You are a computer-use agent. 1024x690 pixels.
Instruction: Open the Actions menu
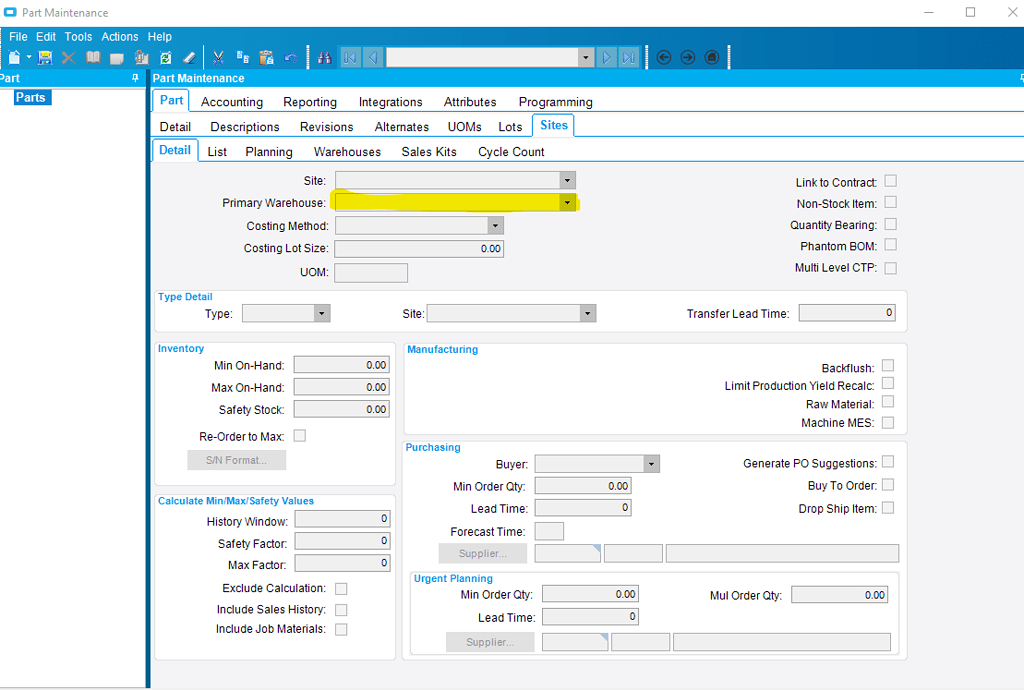[x=119, y=36]
